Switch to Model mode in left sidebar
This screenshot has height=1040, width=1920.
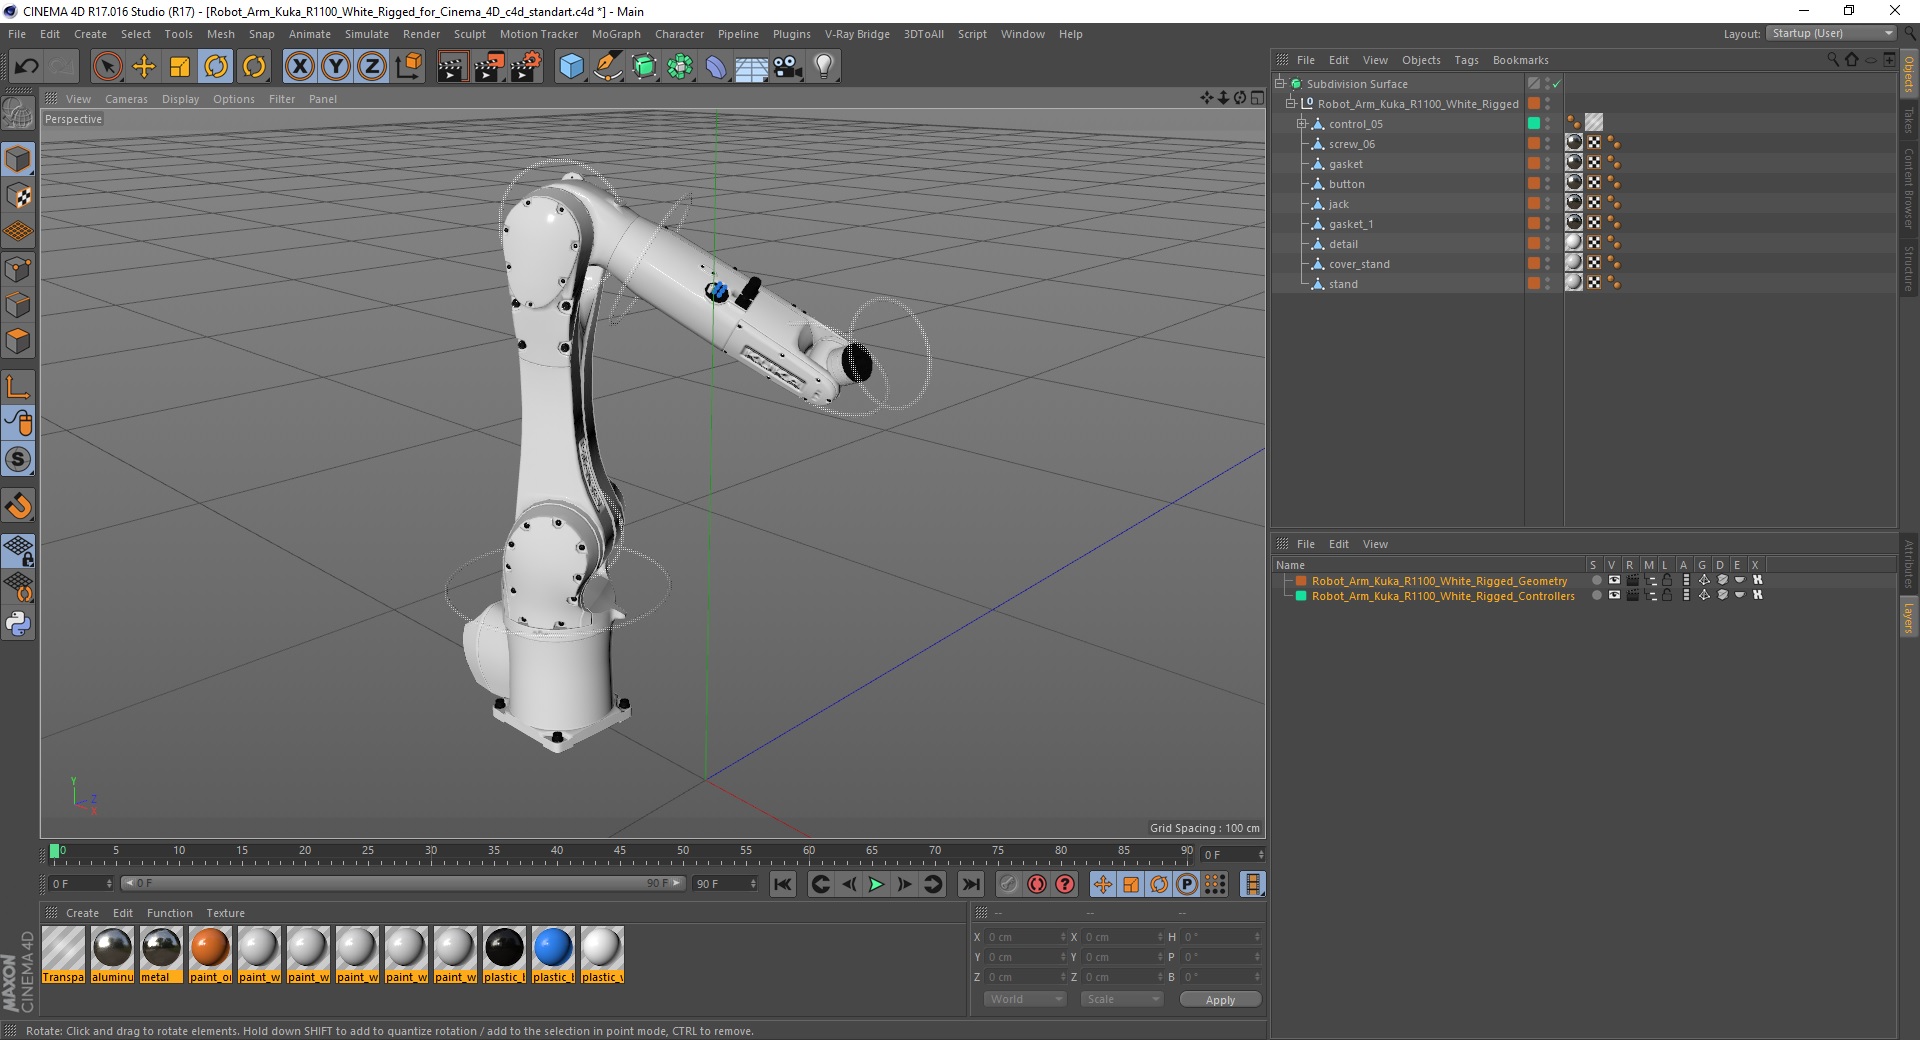click(18, 160)
